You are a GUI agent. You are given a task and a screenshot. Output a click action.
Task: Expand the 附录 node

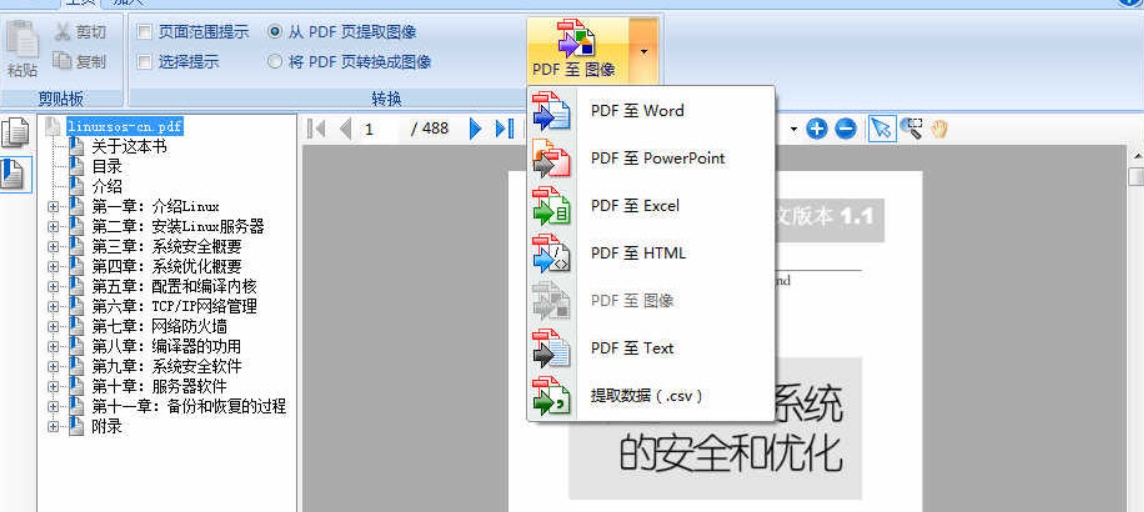(53, 427)
